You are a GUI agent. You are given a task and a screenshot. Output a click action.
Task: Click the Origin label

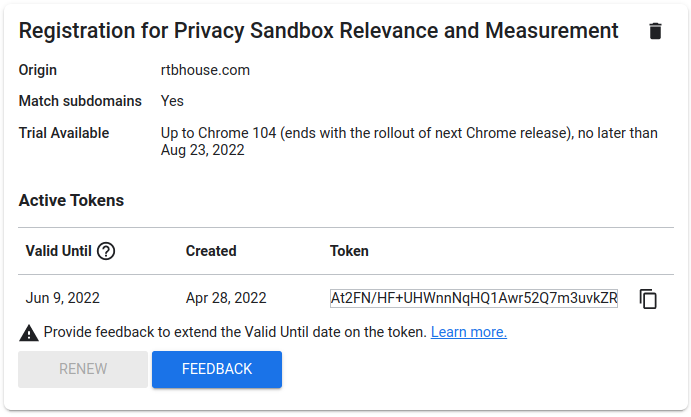[38, 70]
